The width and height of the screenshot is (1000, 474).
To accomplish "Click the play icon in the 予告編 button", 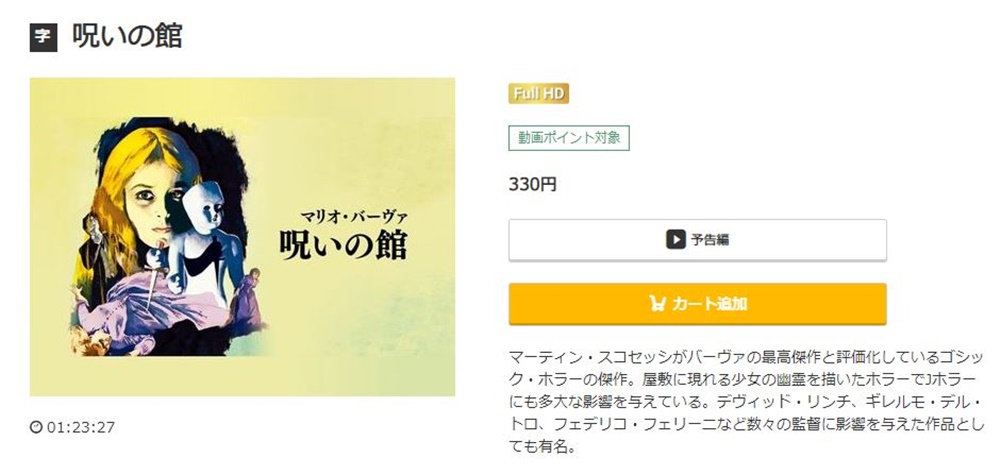I will [x=676, y=240].
